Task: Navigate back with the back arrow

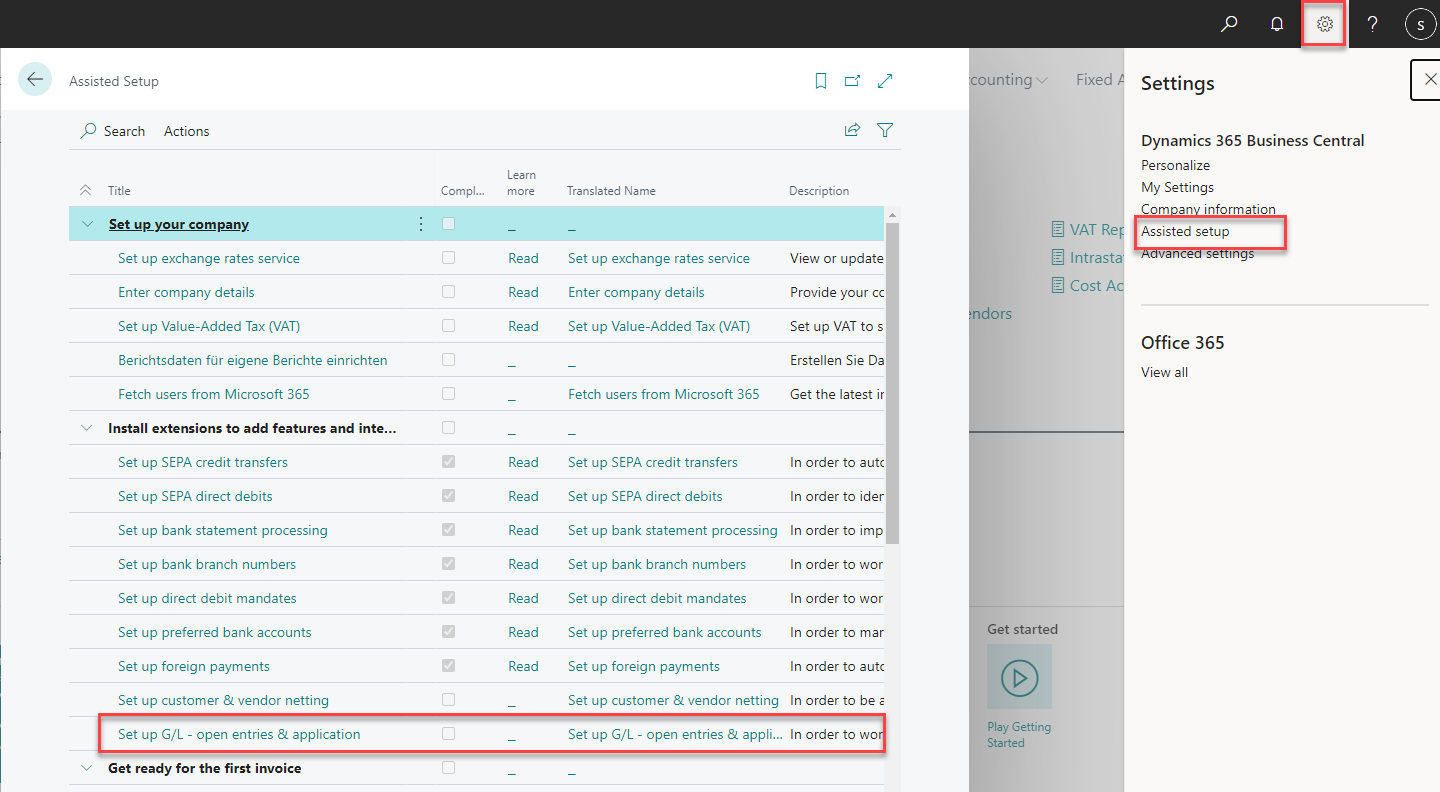Action: 35,78
